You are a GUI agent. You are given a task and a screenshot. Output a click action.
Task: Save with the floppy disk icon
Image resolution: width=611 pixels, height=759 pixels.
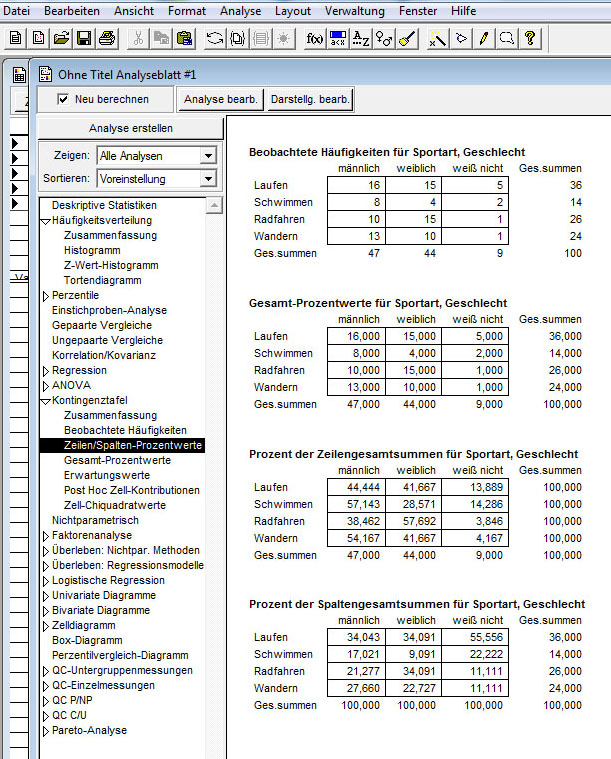pyautogui.click(x=84, y=38)
